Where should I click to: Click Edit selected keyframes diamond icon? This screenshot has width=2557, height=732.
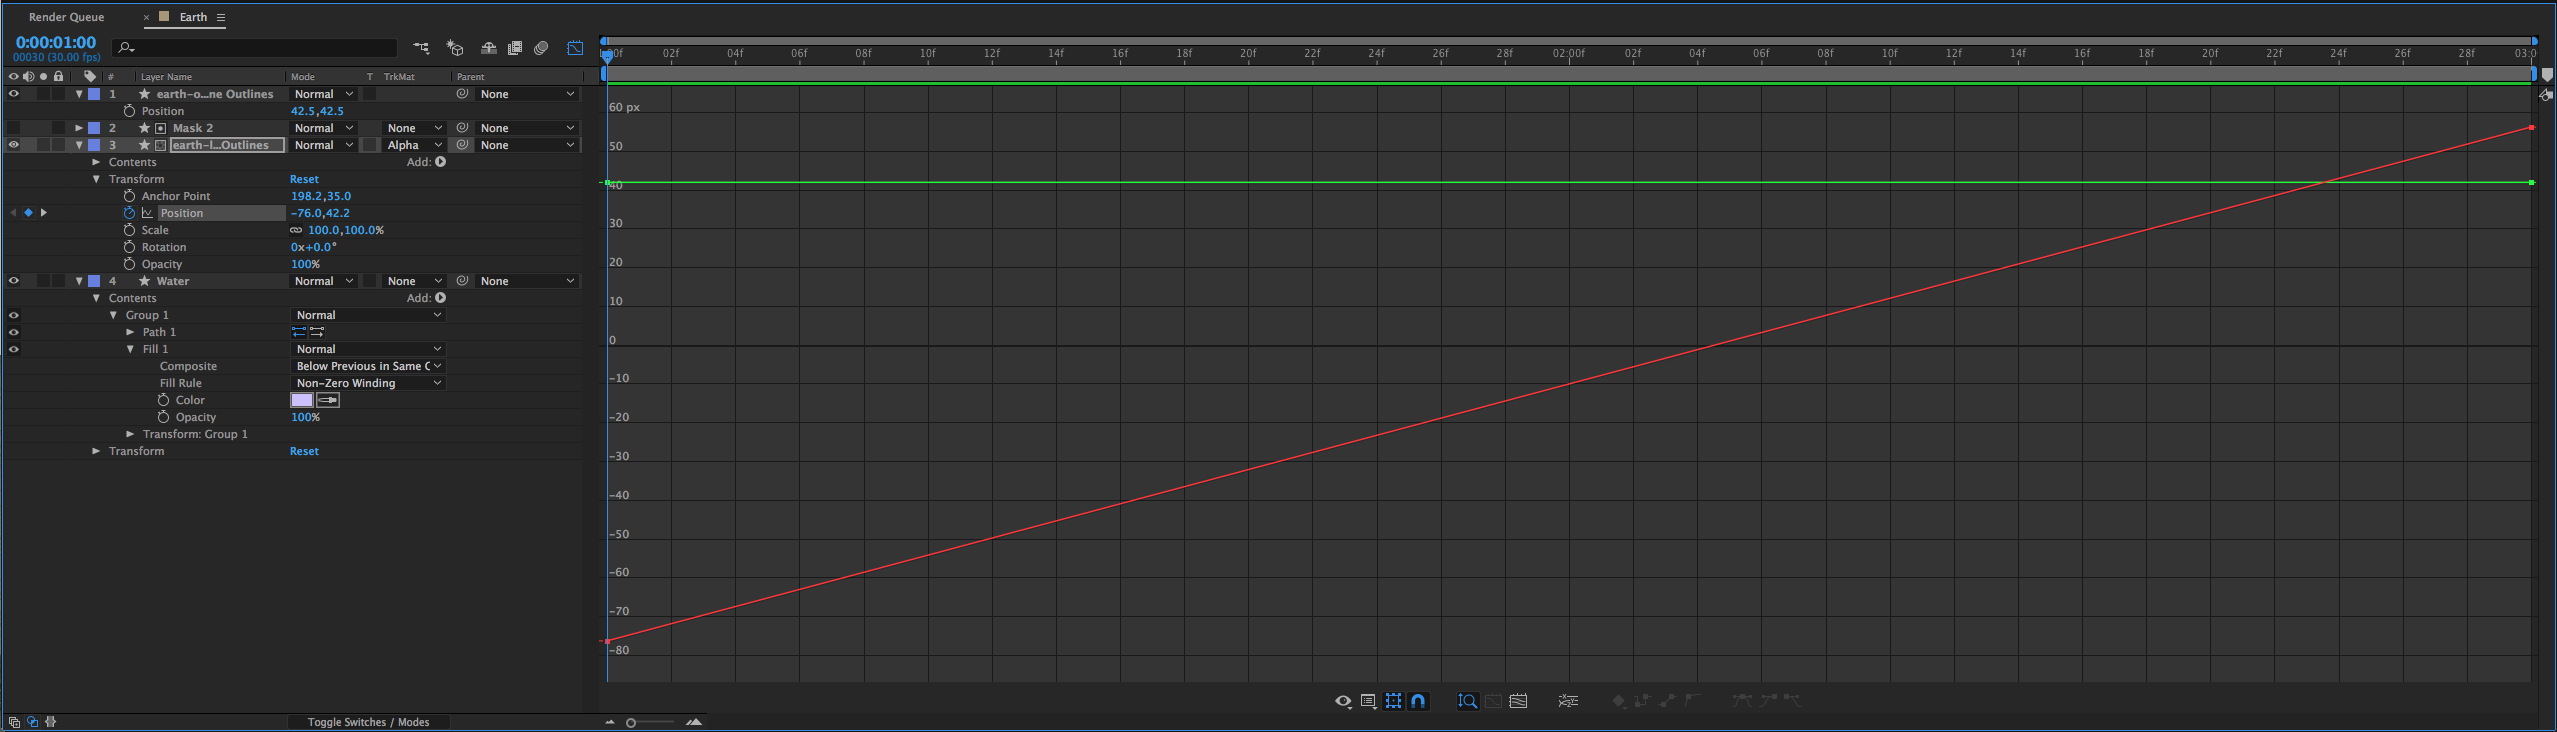tap(1618, 701)
